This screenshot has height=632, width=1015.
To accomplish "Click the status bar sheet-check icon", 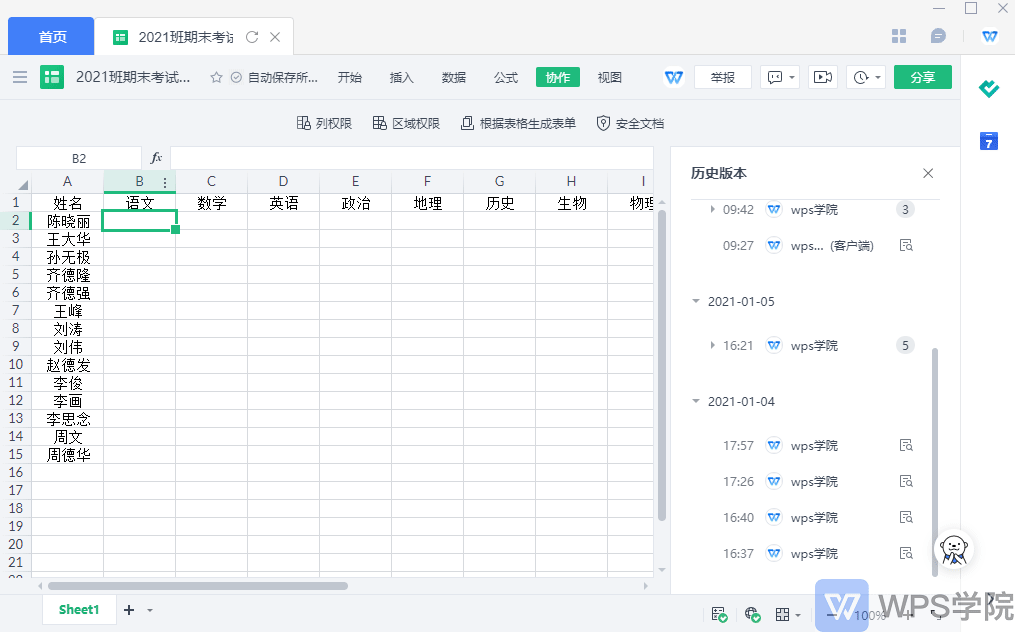I will (719, 614).
